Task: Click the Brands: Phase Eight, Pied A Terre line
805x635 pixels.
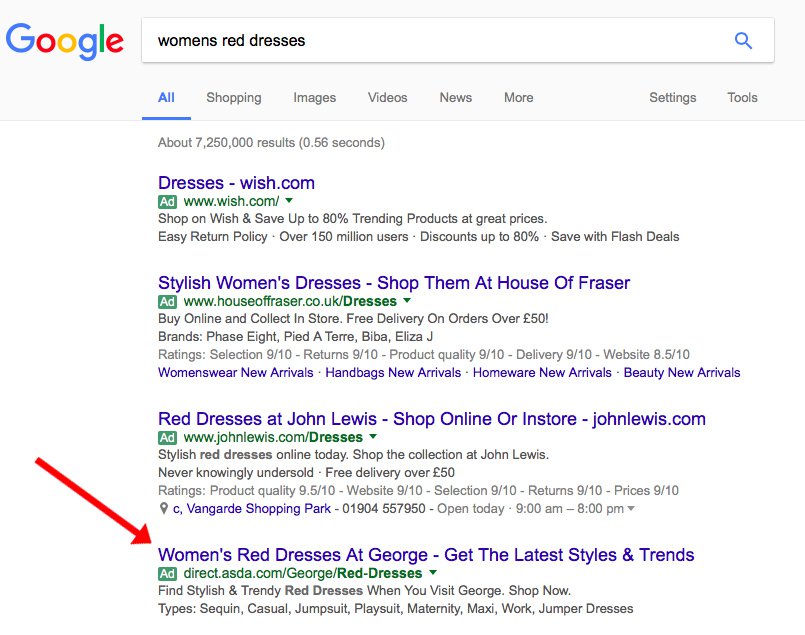Action: click(x=295, y=337)
